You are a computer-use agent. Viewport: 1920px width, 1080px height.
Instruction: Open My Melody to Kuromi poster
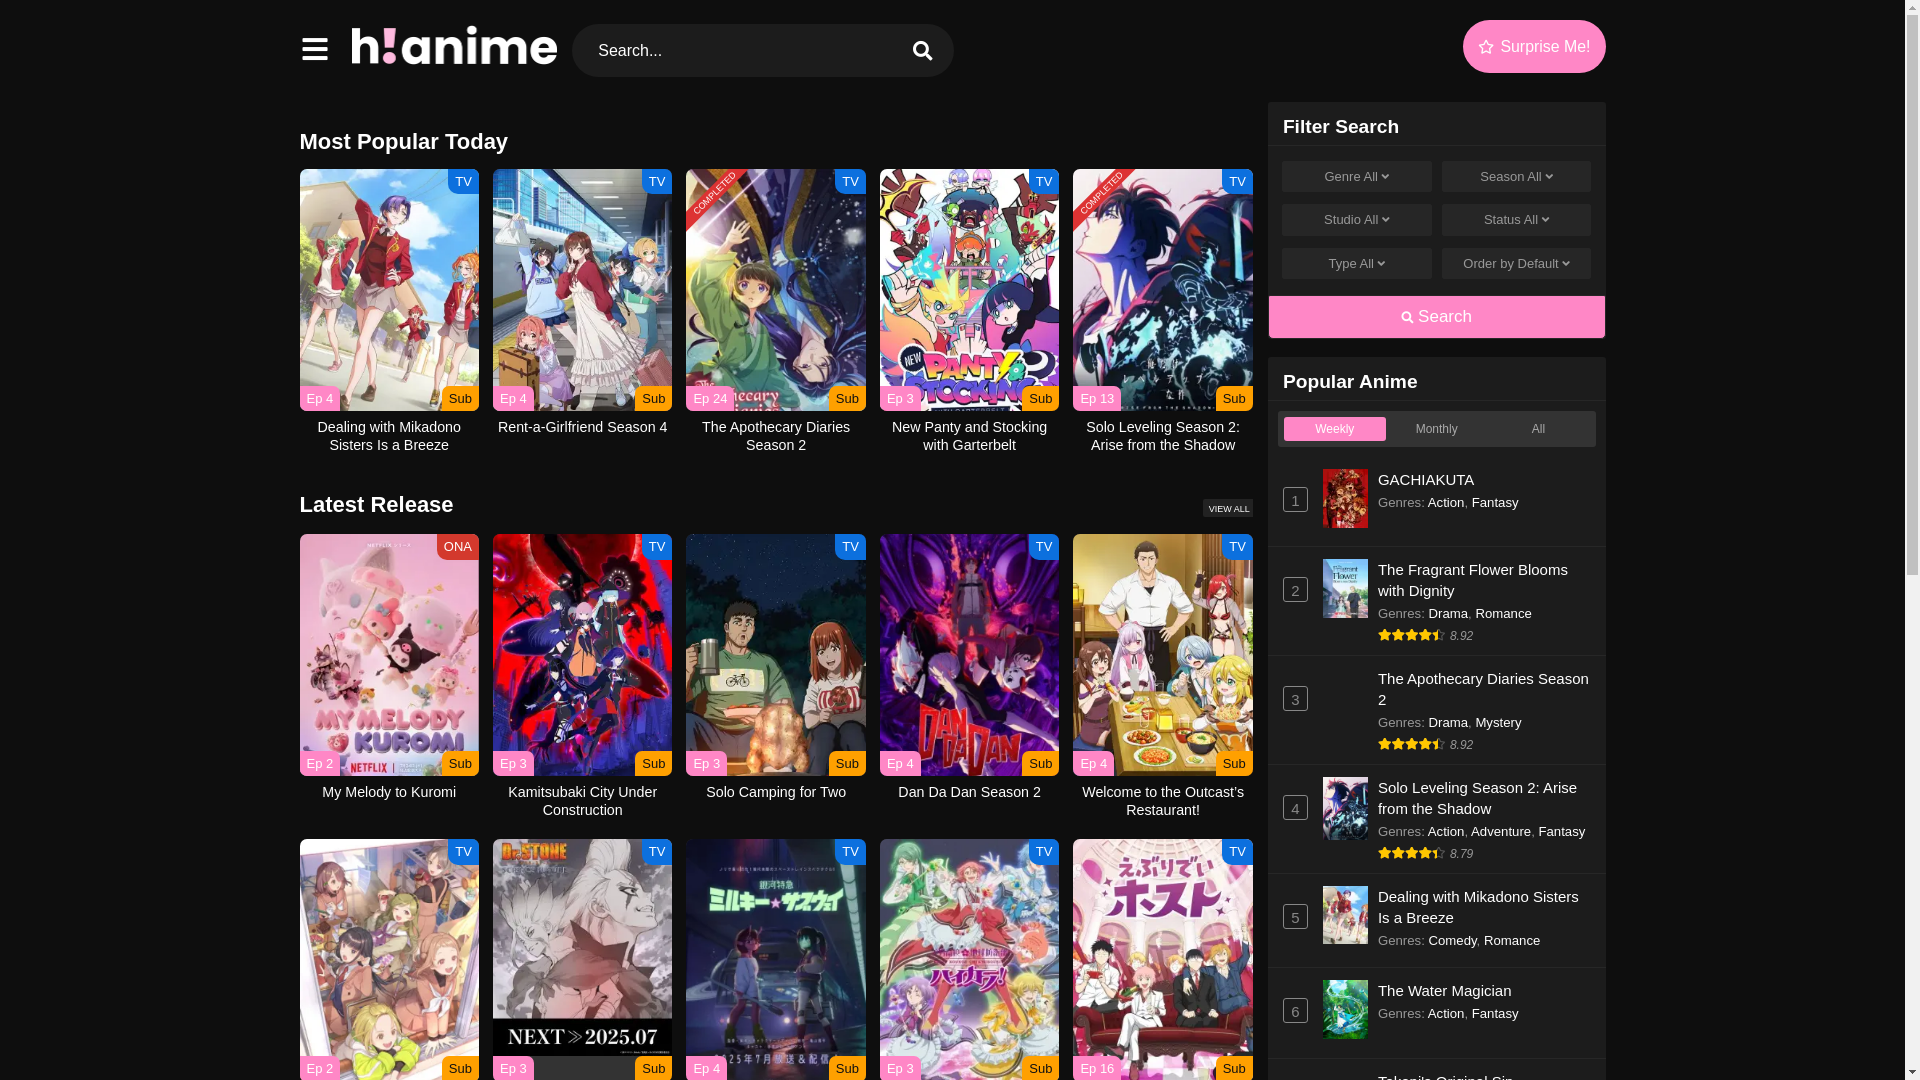[x=389, y=655]
